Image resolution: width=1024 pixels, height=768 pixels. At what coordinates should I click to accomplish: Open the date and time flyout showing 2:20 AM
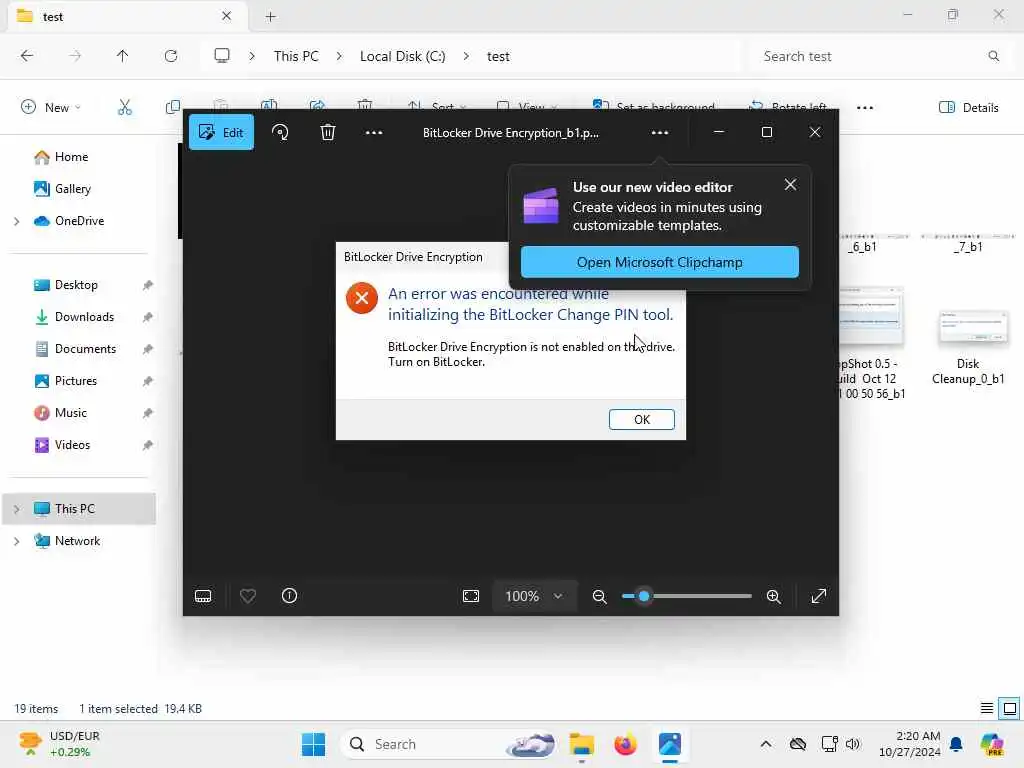coord(910,744)
